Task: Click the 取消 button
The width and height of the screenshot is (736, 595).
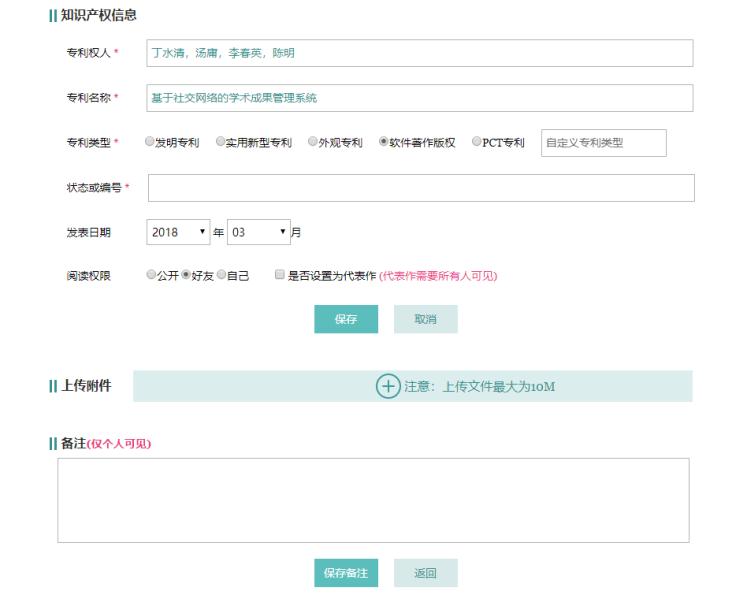Action: pyautogui.click(x=425, y=319)
